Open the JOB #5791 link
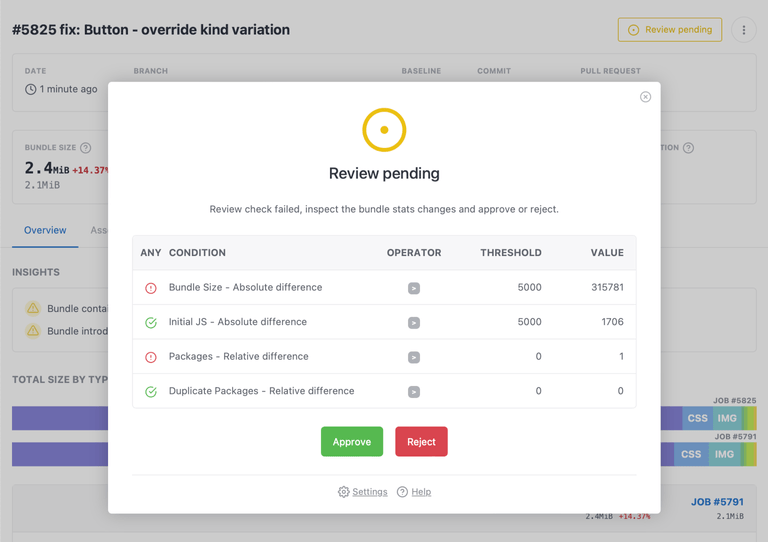768x542 pixels. click(717, 502)
